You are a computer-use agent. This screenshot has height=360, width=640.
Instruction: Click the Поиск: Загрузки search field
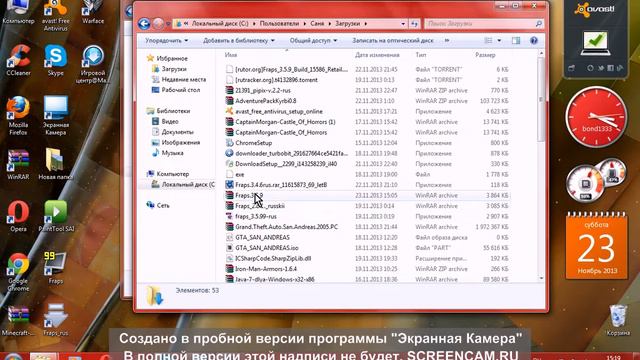(x=484, y=24)
